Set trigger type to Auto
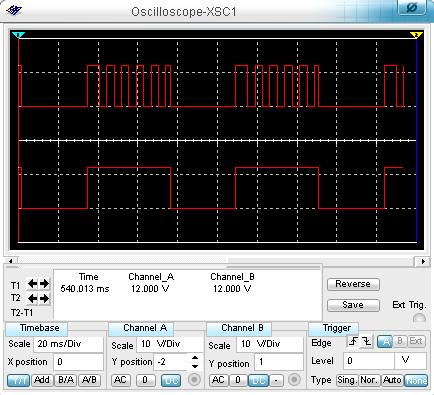Viewport: 434px width, 395px height. point(392,380)
